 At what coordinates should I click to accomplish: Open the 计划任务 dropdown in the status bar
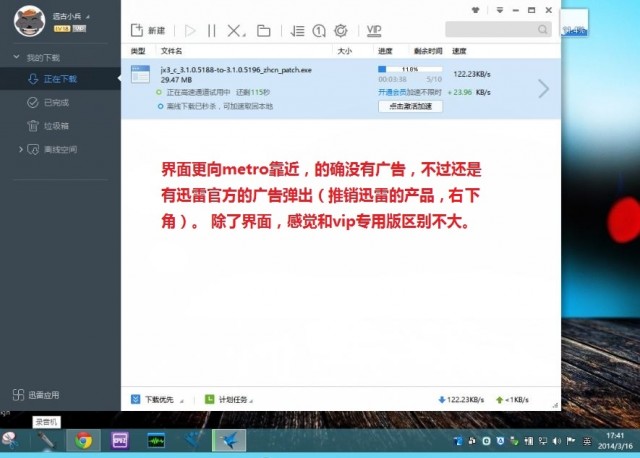point(229,400)
